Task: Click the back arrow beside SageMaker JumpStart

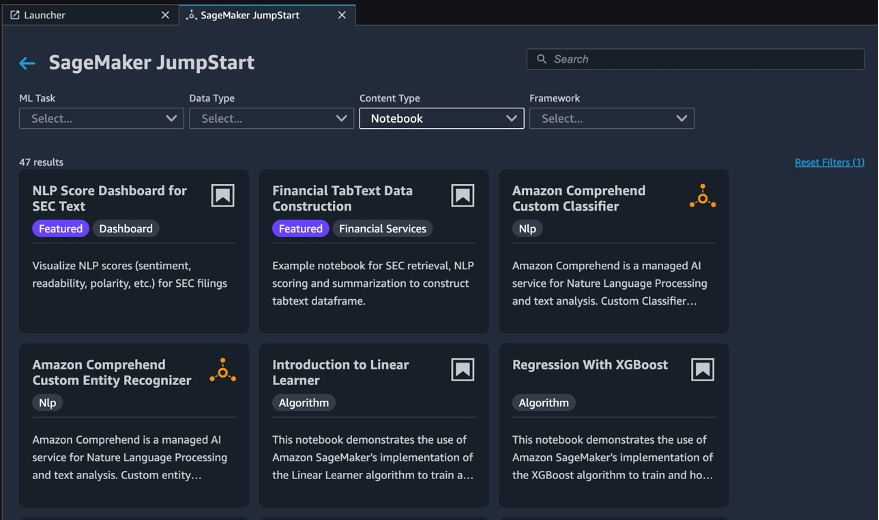Action: click(27, 63)
